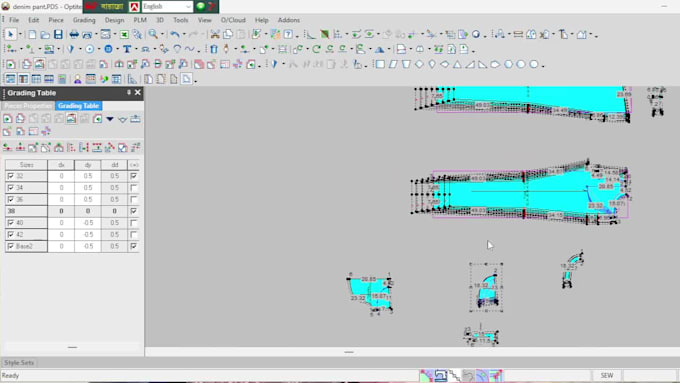Click the dark blue down-triangle icon in Grading Table

(x=110, y=119)
